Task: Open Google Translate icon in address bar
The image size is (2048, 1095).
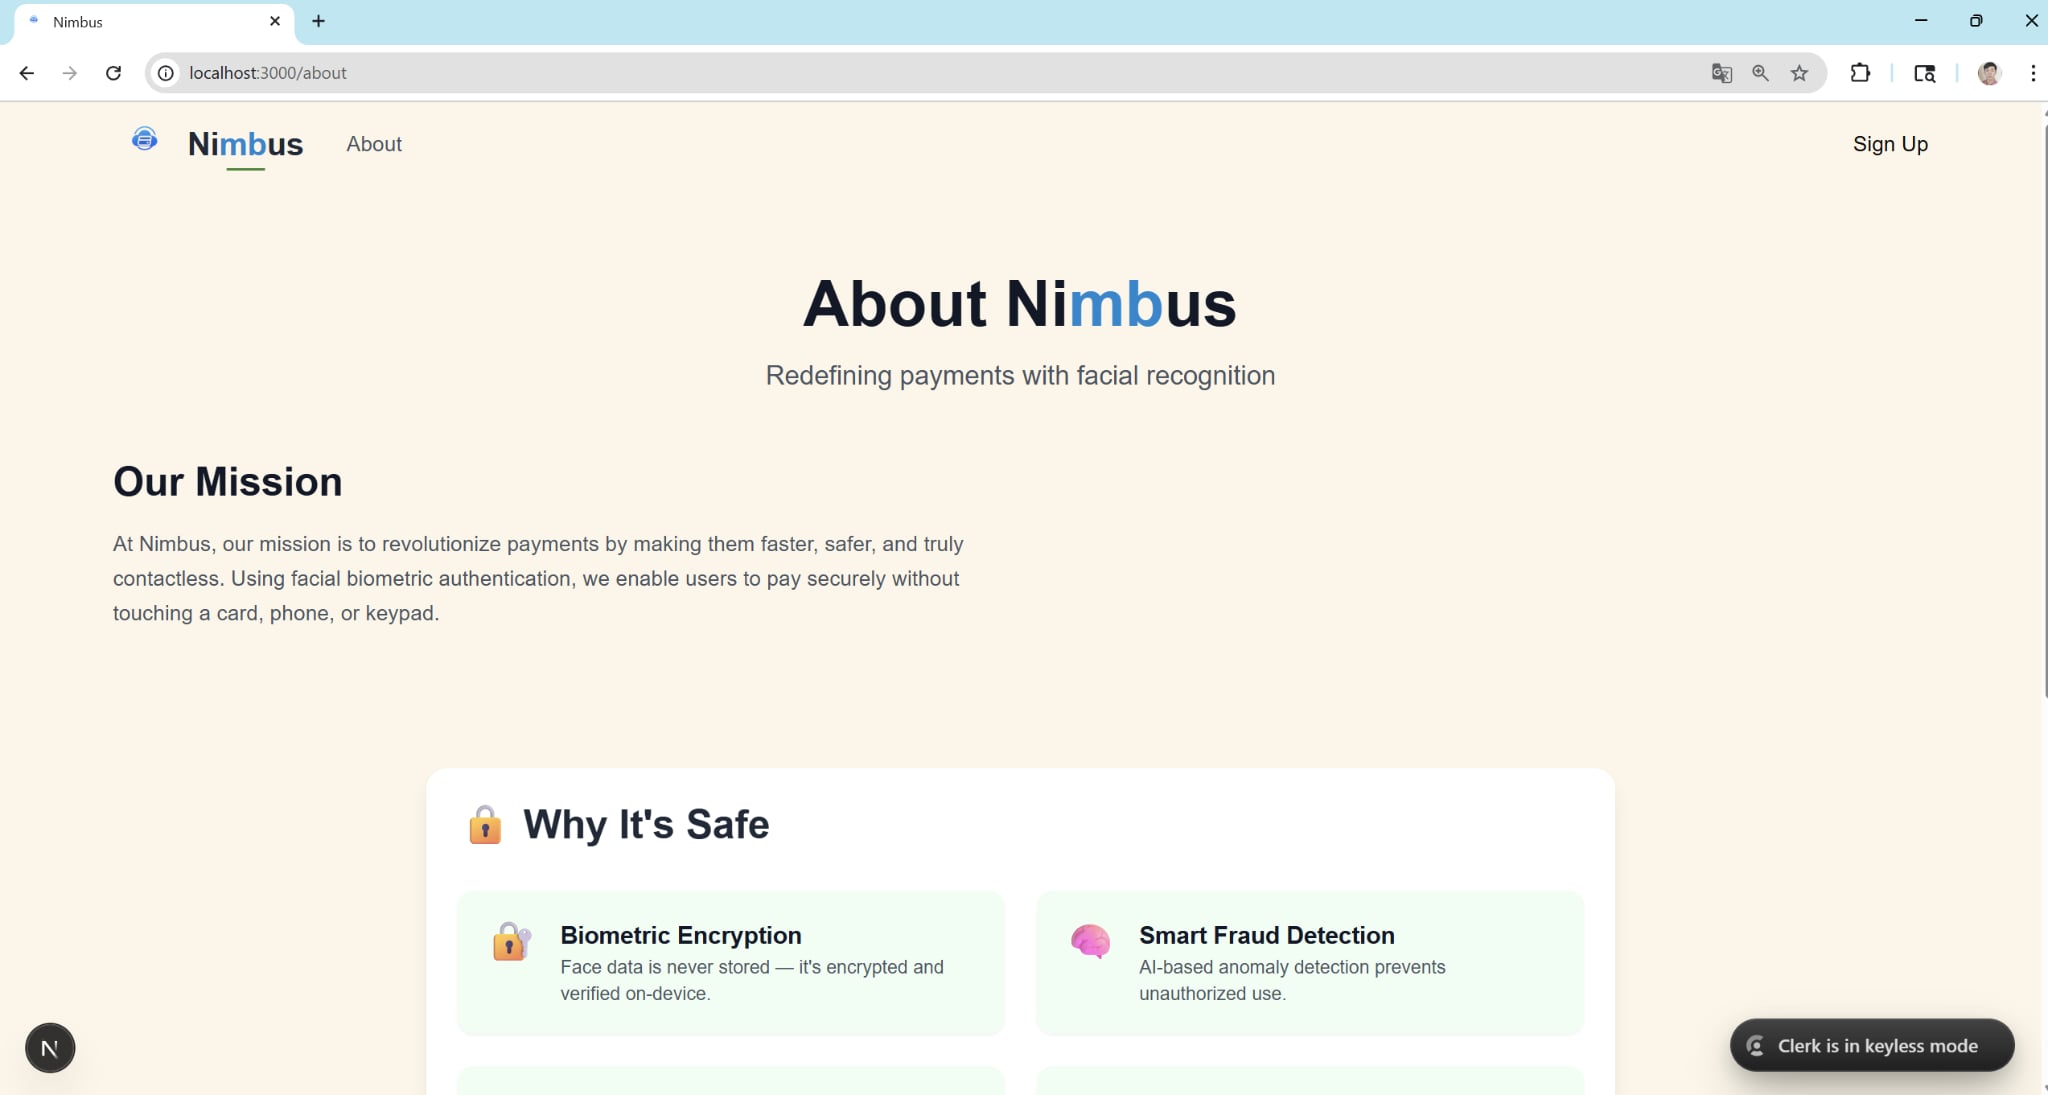Action: pos(1721,73)
